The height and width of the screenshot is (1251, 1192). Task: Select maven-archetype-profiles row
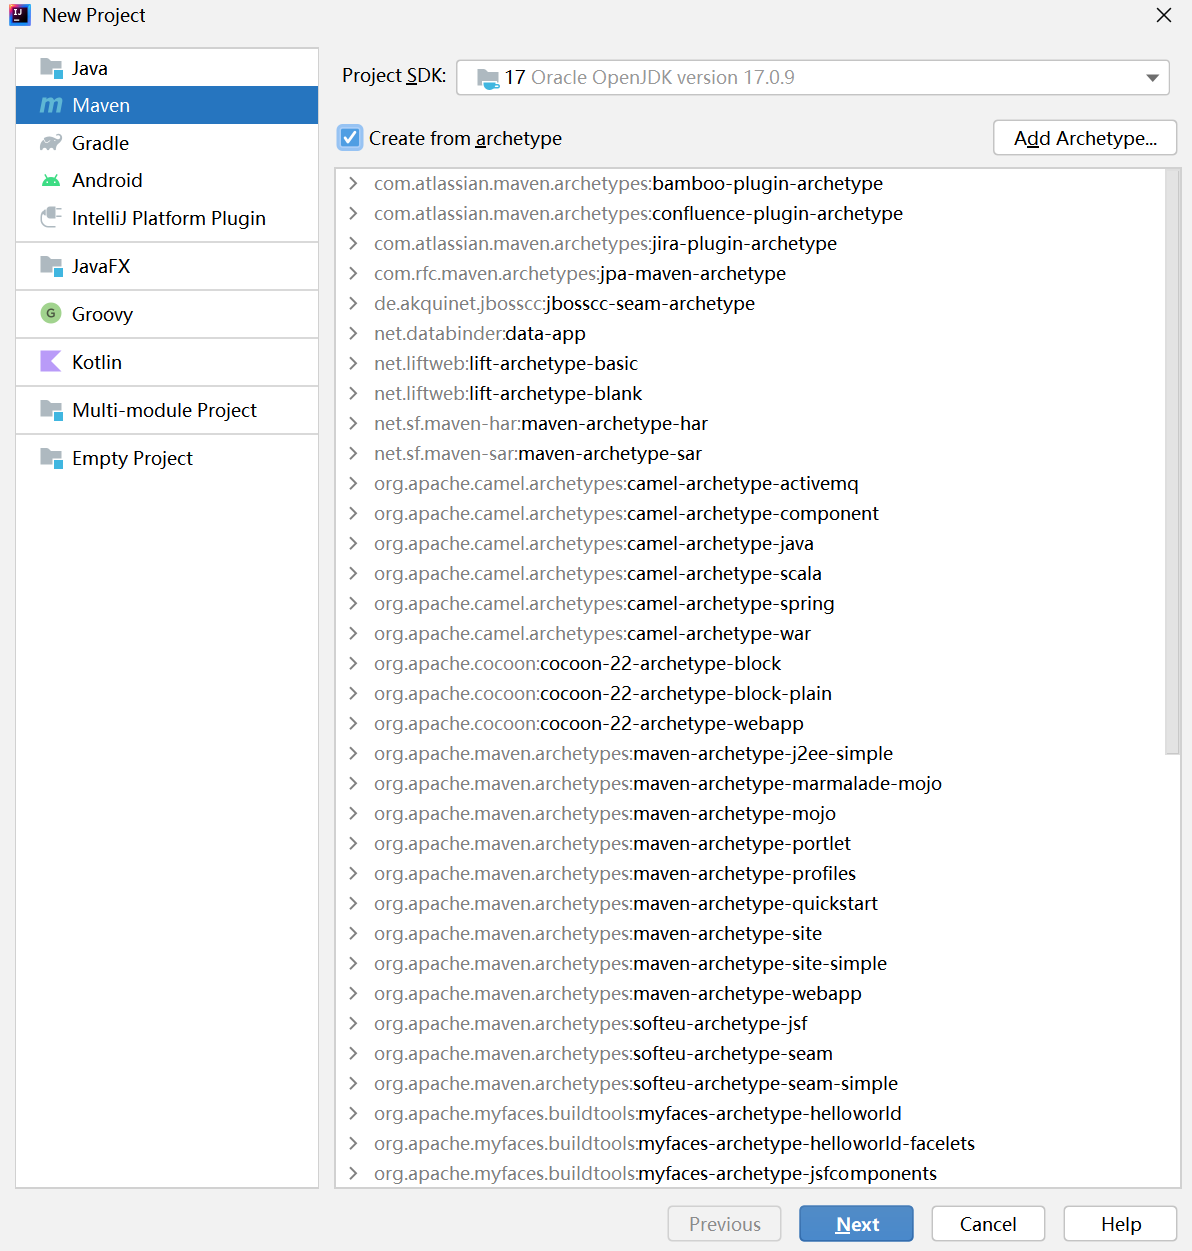point(750,873)
